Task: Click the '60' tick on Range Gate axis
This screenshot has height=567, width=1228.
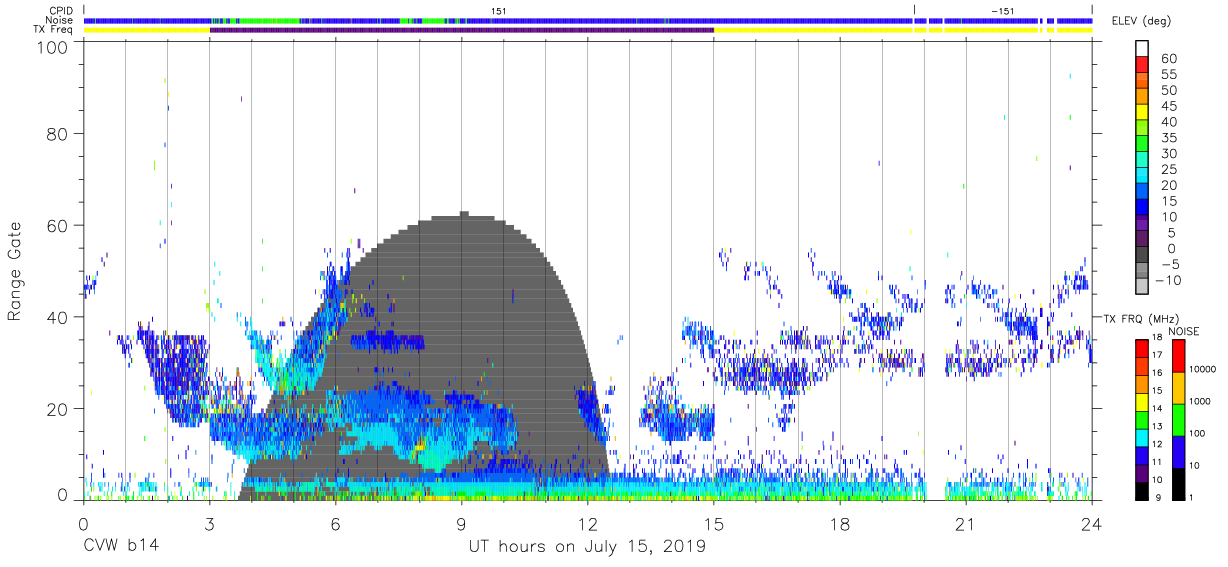Action: (x=58, y=225)
